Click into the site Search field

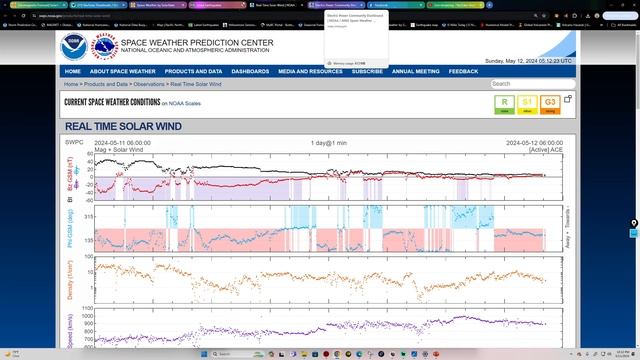533,84
